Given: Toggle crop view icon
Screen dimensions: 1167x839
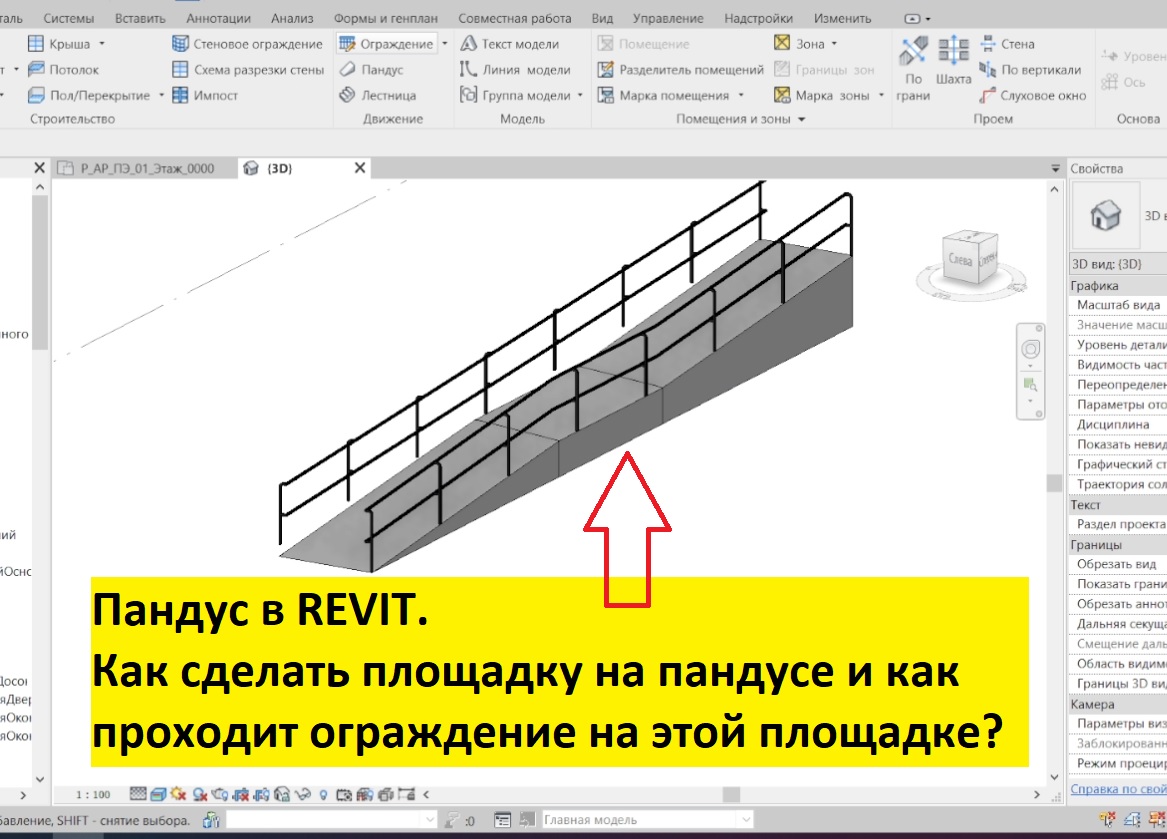Looking at the screenshot, I should 240,794.
